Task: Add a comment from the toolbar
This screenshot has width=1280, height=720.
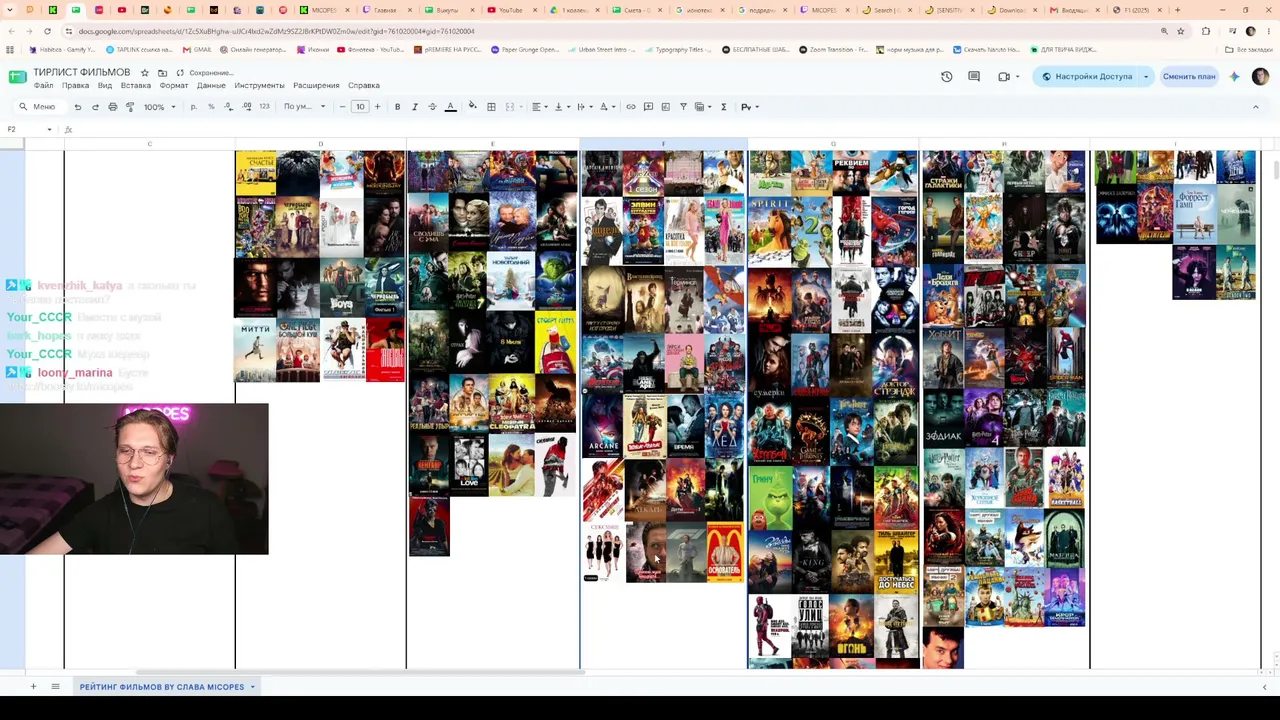Action: [648, 107]
